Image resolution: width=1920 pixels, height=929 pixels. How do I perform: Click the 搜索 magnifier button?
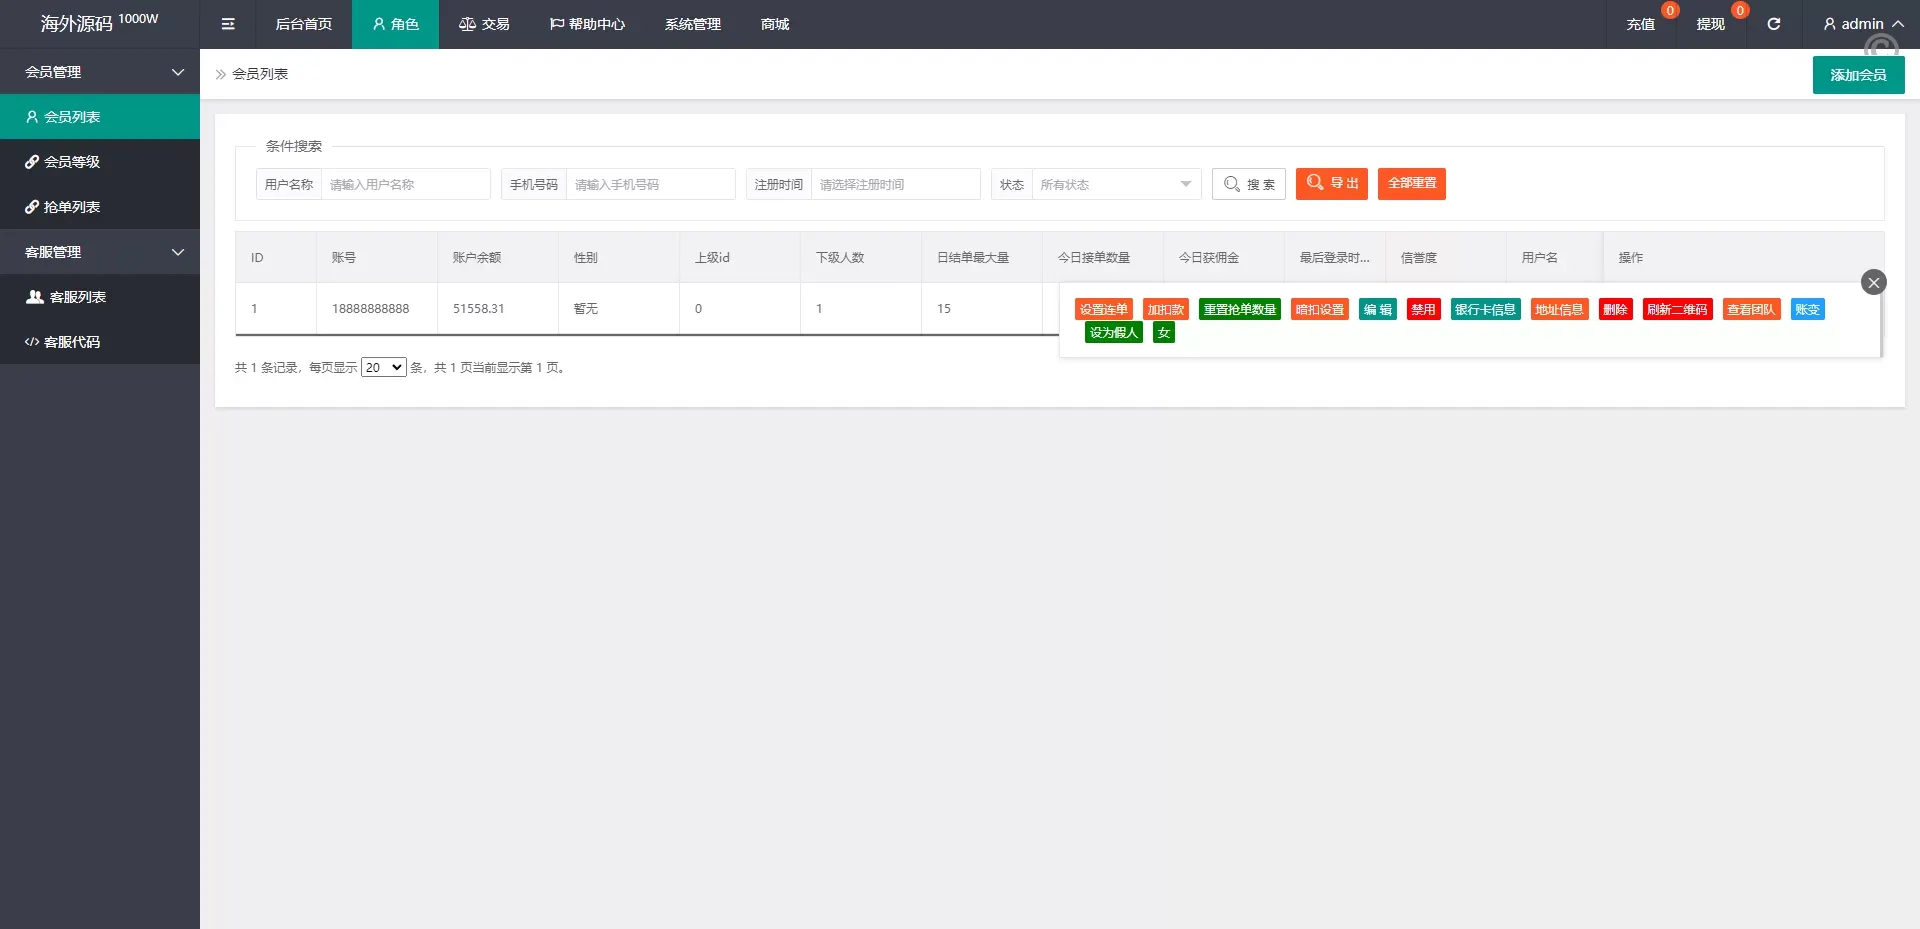pyautogui.click(x=1248, y=184)
